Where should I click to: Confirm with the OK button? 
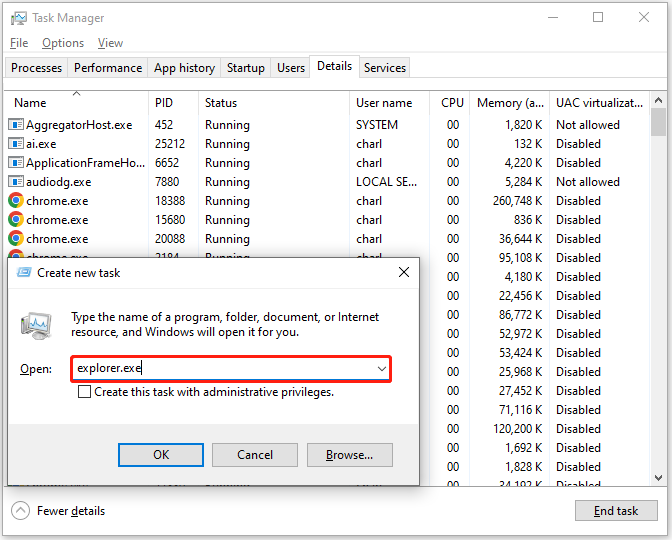161,455
